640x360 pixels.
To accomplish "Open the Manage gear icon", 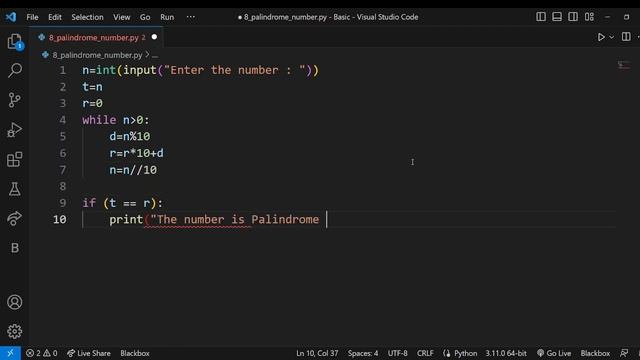I will (x=15, y=331).
